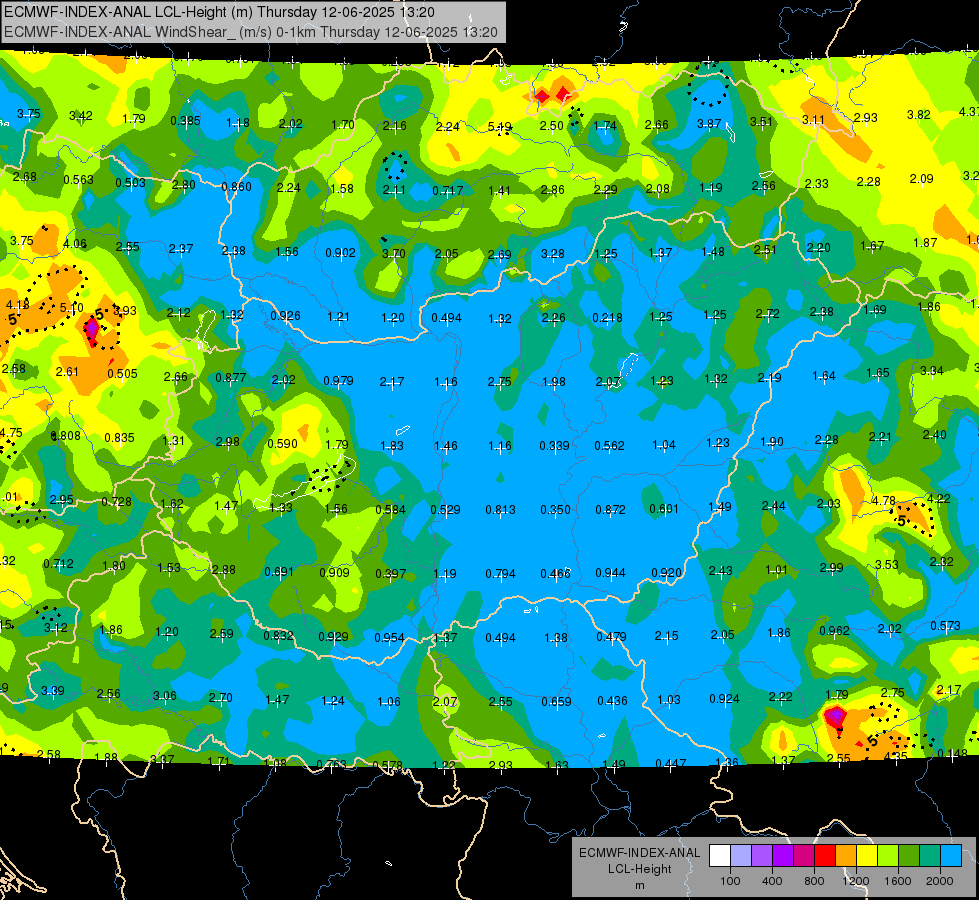Click the wind shear value 0.659
Viewport: 979px width, 900px height.
point(556,701)
